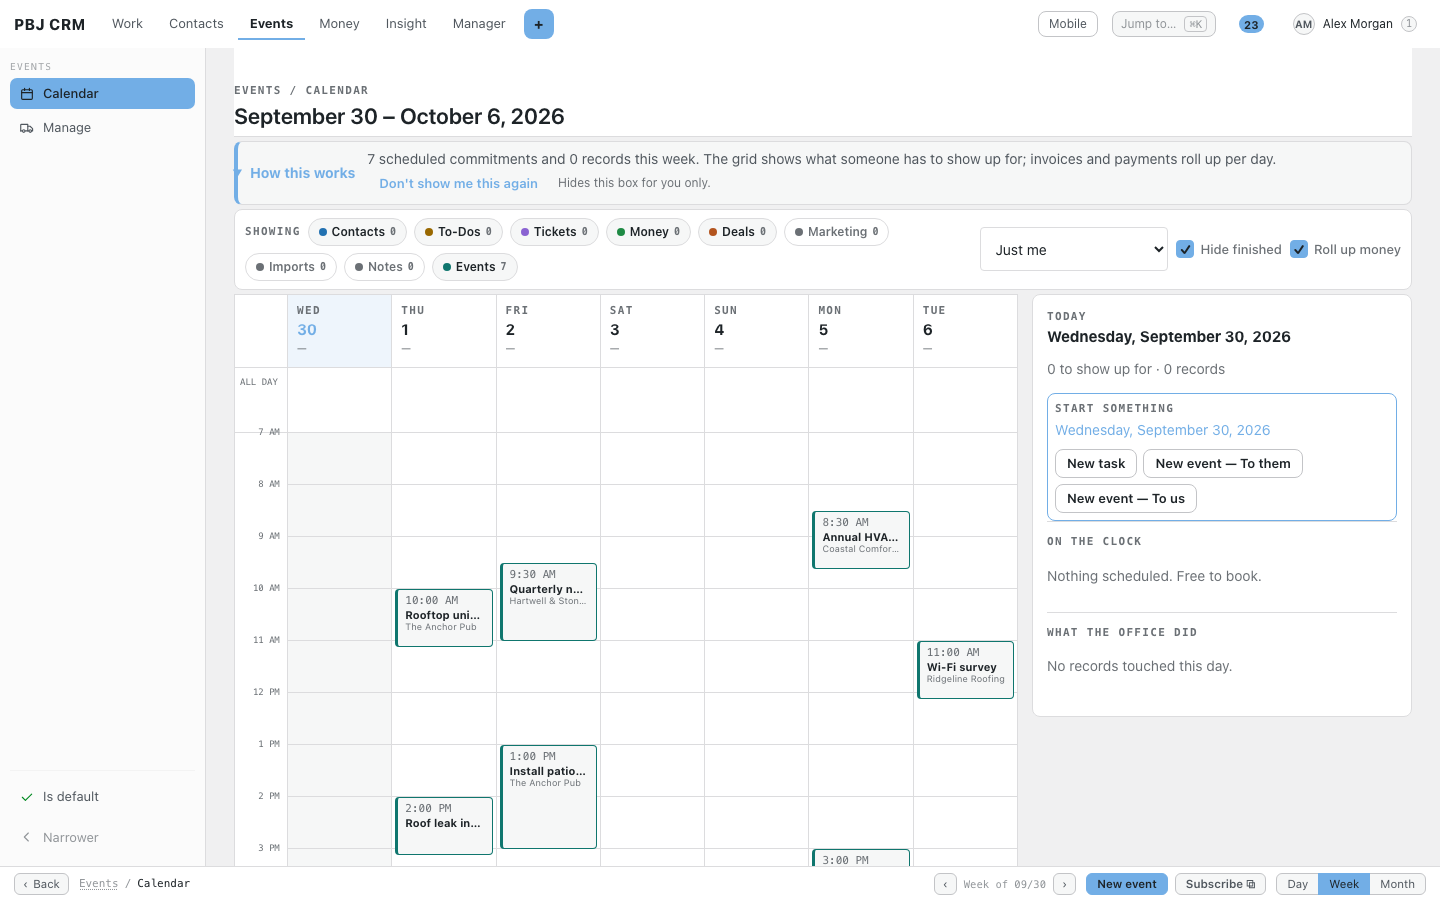
Task: Select the Calendar sidebar item
Action: pyautogui.click(x=102, y=93)
